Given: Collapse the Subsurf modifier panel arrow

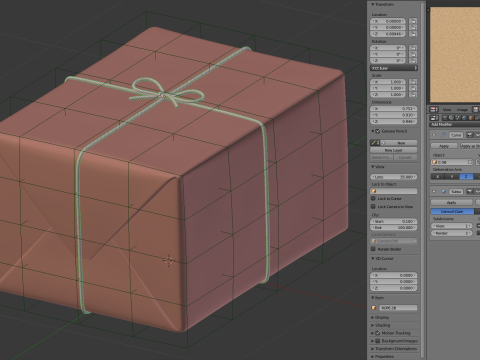Looking at the screenshot, I should (434, 192).
